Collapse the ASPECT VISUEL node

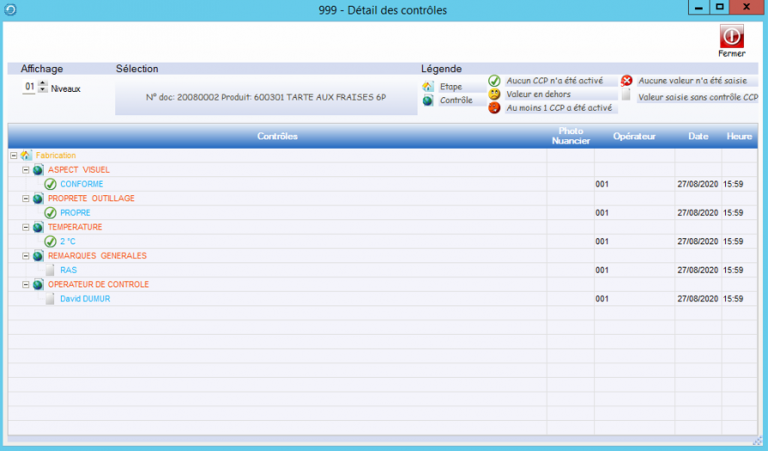click(26, 170)
